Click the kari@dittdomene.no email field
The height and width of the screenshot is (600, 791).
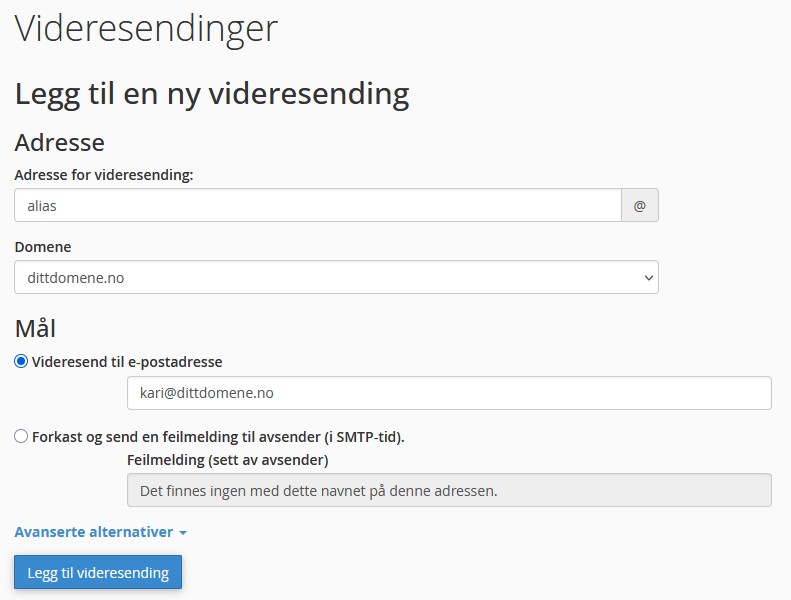pos(449,393)
